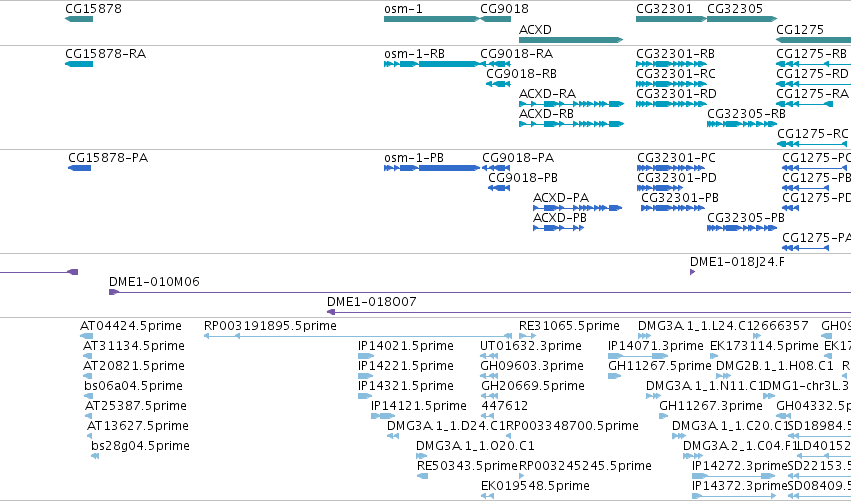Click transcript CG32301-RC

pos(676,74)
